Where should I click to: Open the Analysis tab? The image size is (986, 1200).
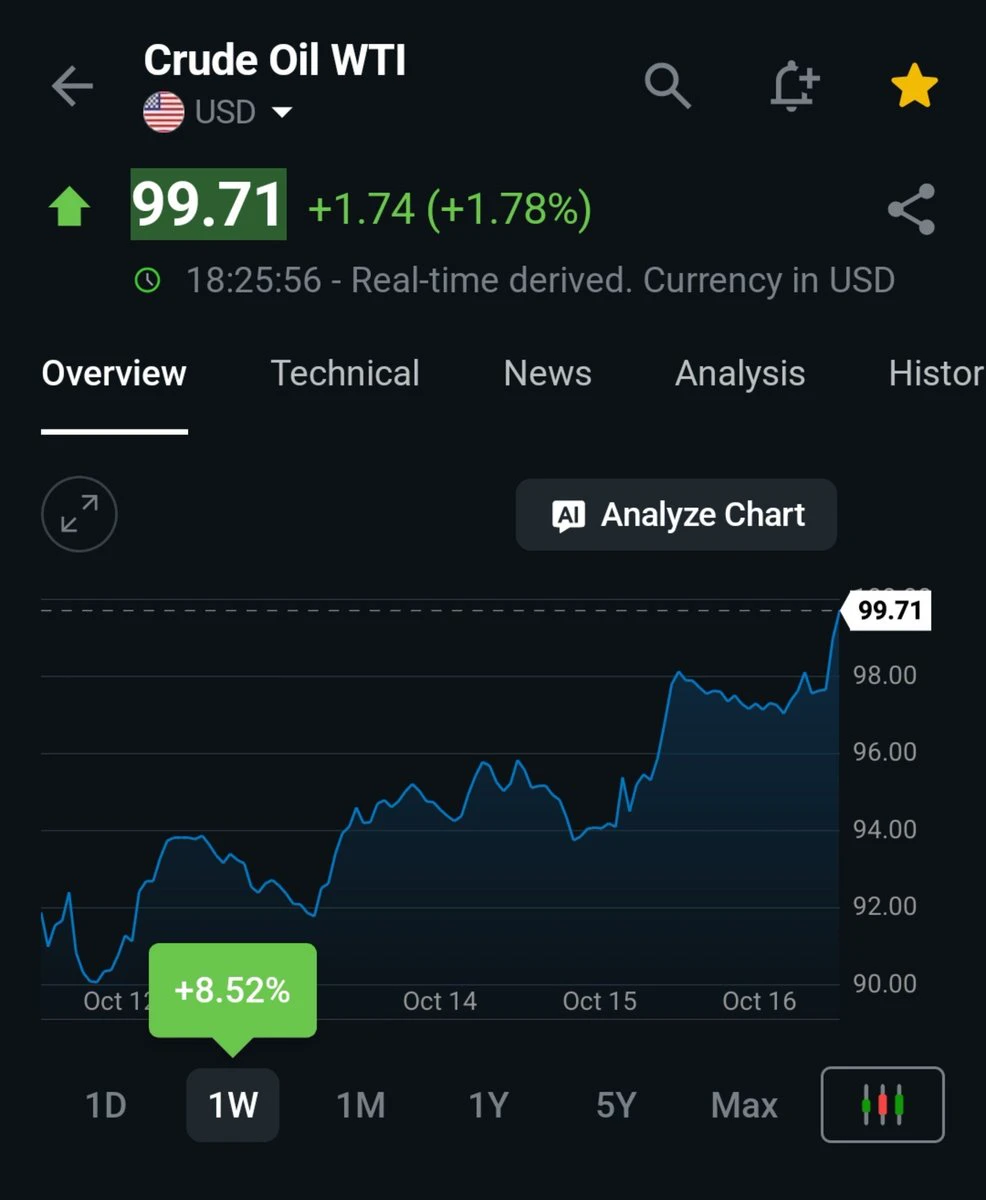pyautogui.click(x=740, y=373)
